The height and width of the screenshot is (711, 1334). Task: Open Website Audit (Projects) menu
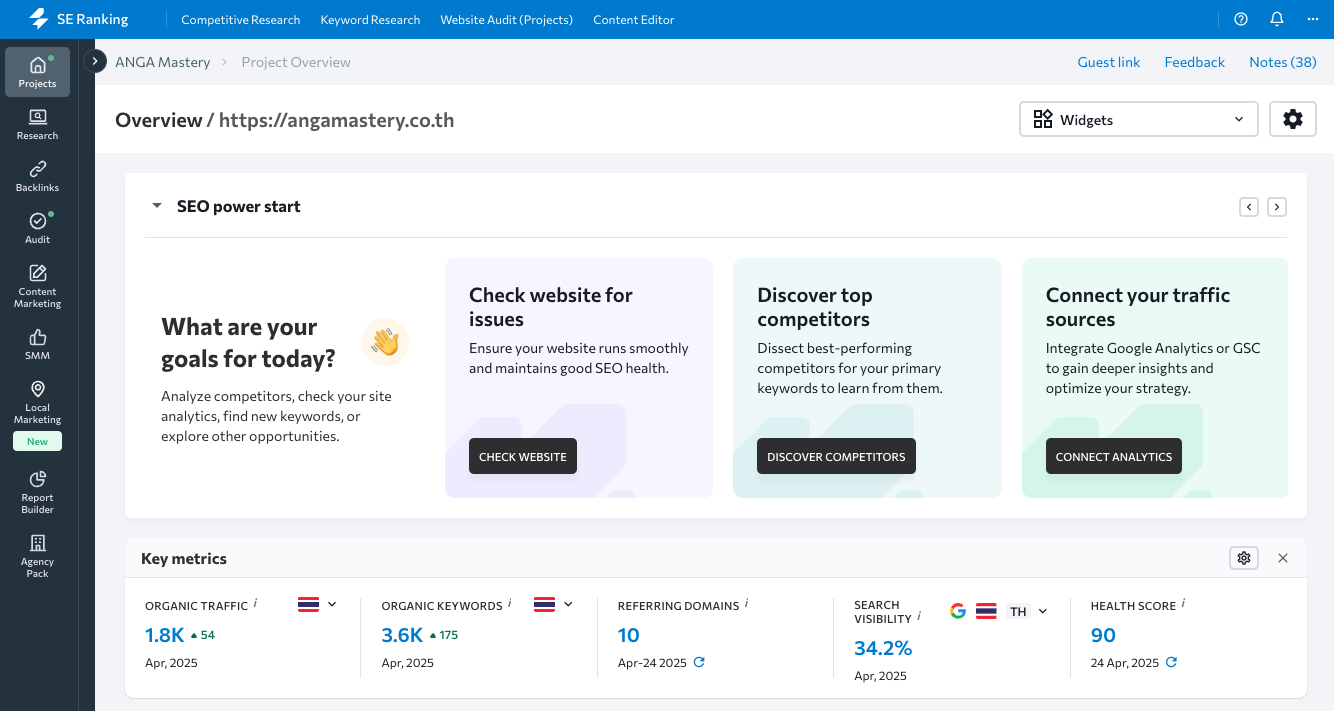pos(507,19)
